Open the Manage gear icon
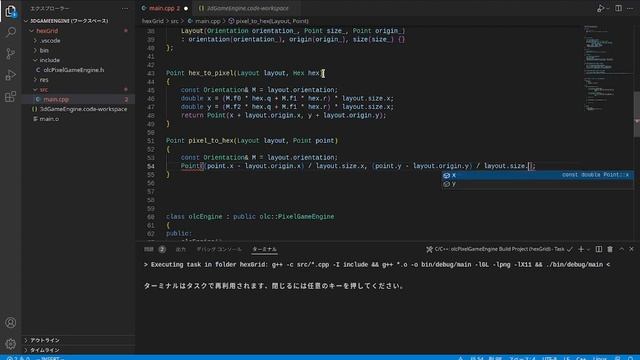The width and height of the screenshot is (640, 360). 11,344
